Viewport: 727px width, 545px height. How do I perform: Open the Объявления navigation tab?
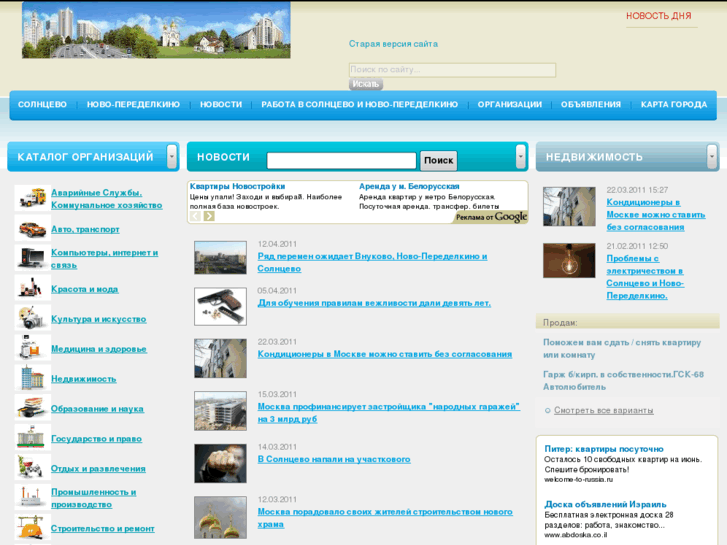click(591, 105)
